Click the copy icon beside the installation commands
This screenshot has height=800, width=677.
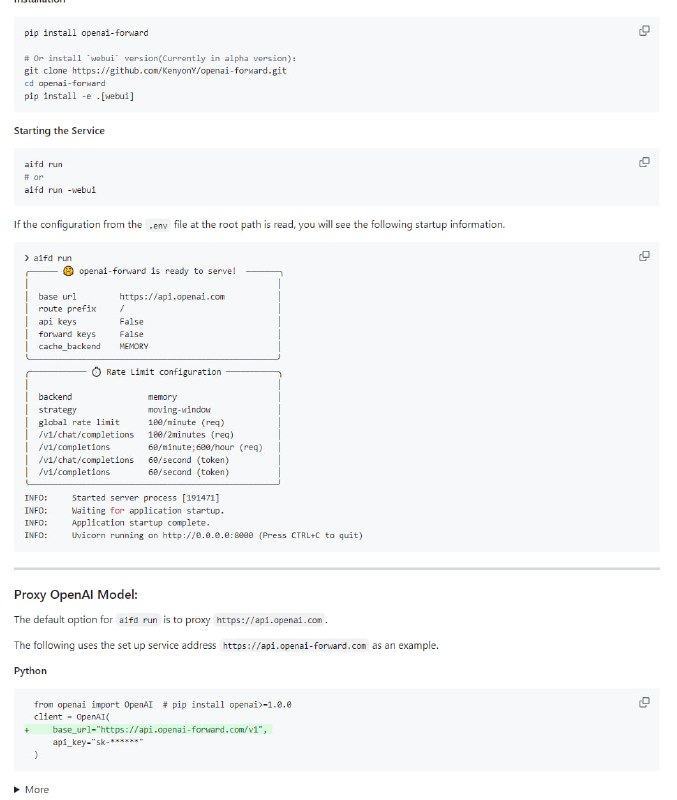pos(643,32)
